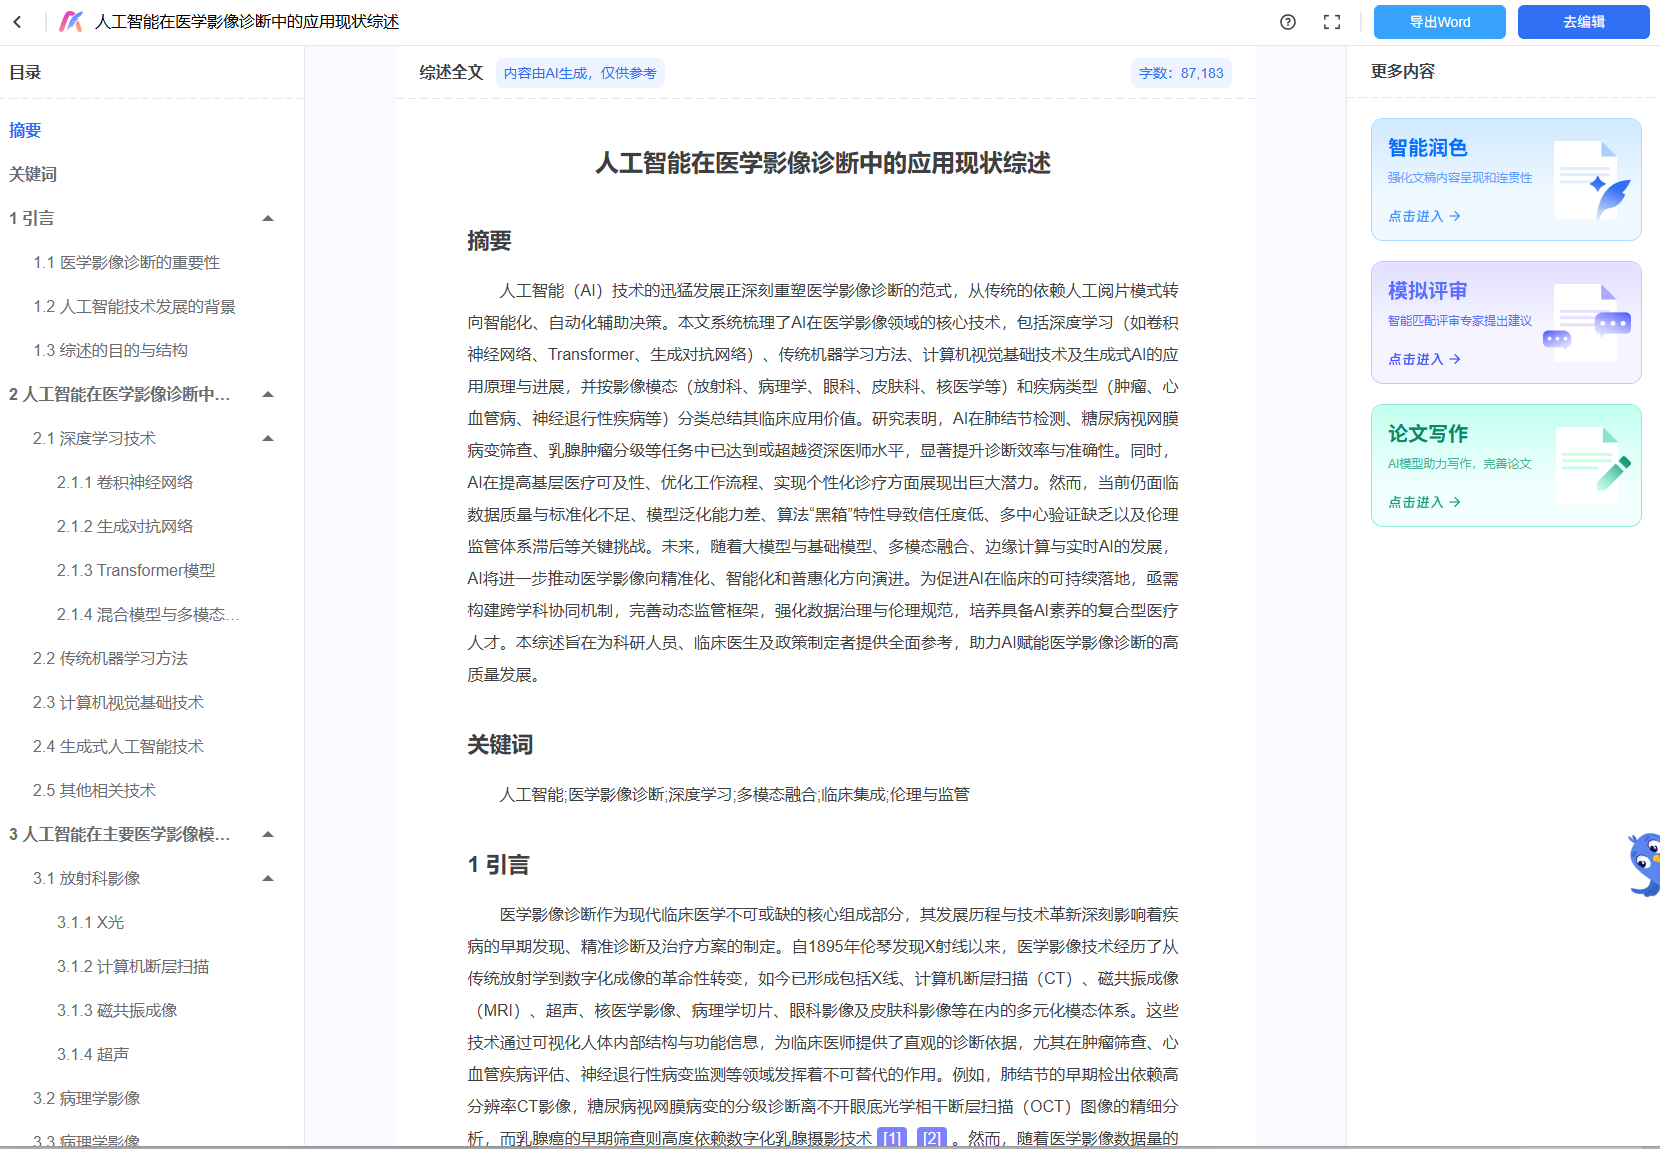Select 2.1.1 卷积神经网络 outline item
This screenshot has height=1149, width=1660.
(125, 482)
